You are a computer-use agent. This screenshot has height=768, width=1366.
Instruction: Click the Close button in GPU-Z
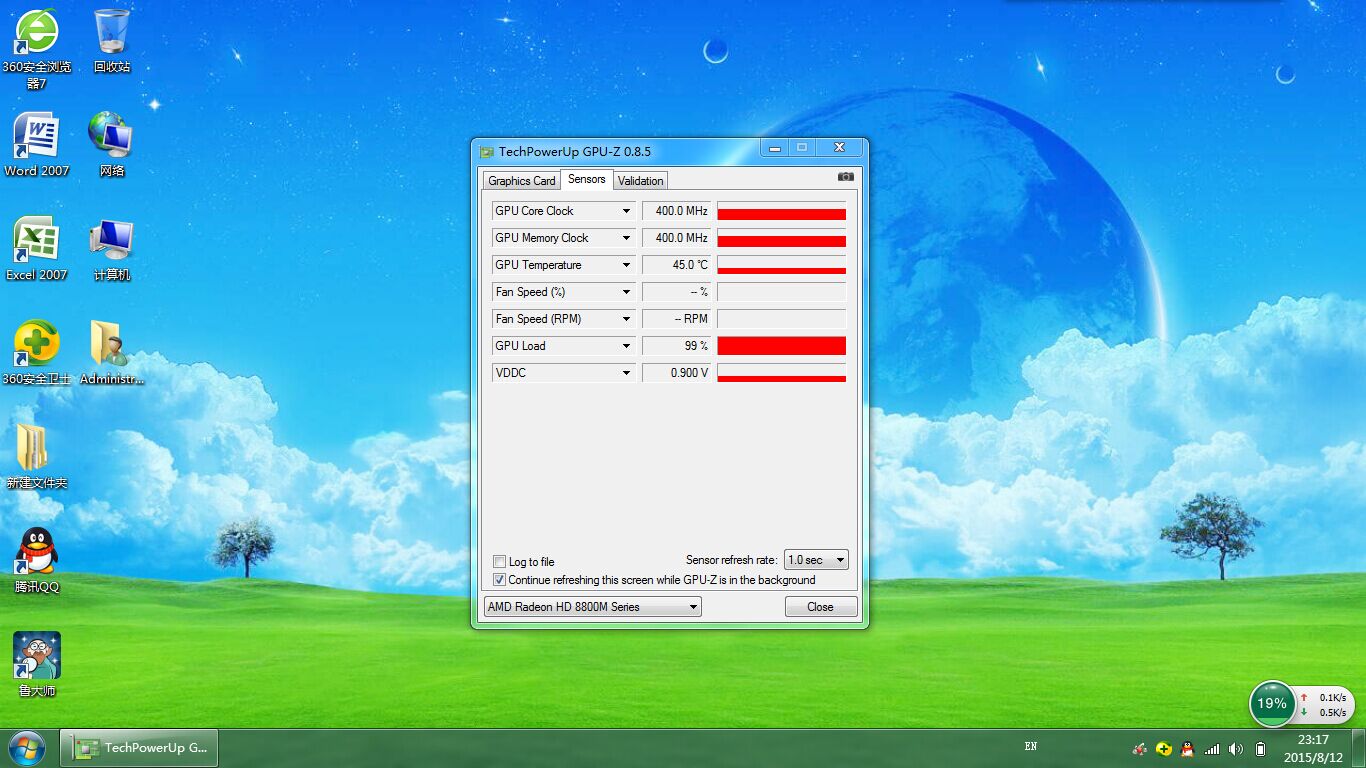point(821,607)
